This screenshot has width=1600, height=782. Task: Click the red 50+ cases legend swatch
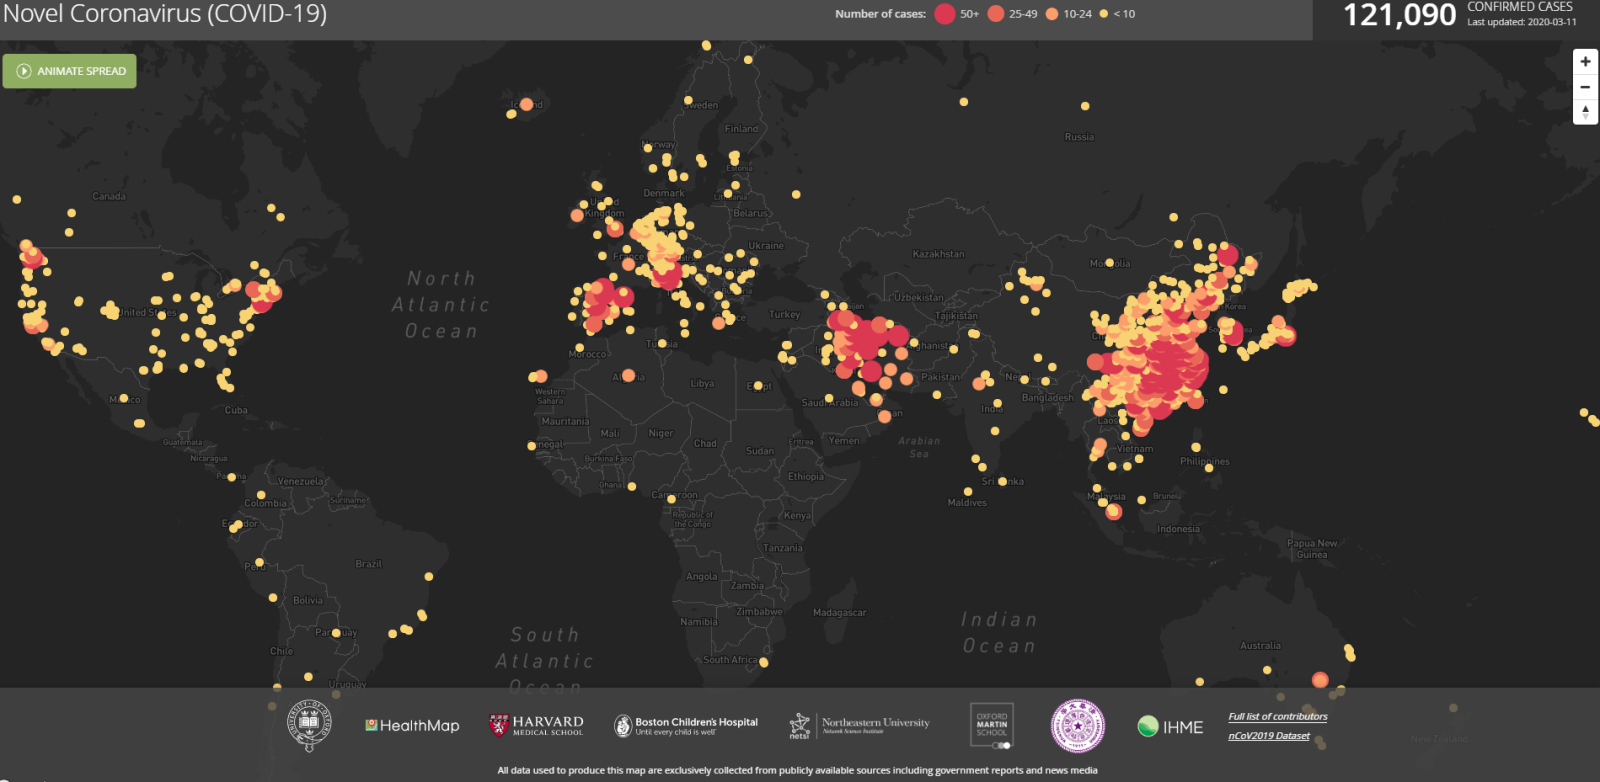945,14
